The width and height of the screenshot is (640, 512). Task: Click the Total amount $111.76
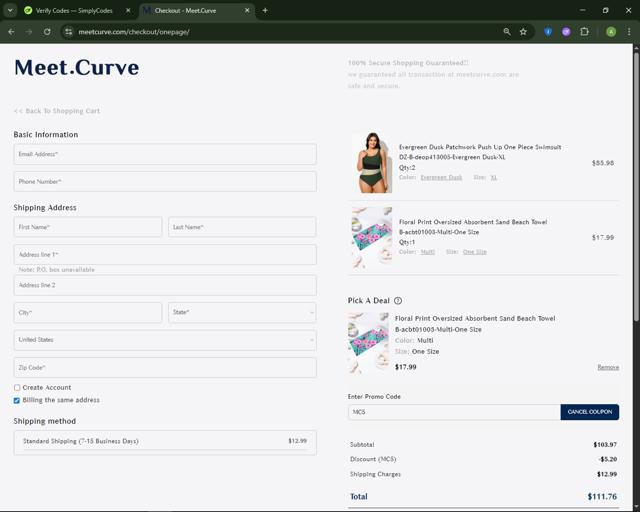tap(602, 497)
